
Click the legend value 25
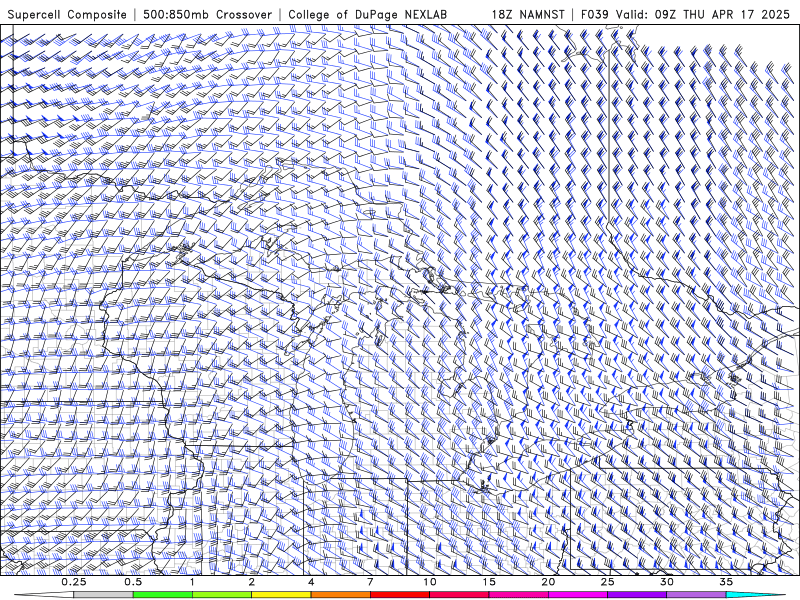(x=608, y=582)
